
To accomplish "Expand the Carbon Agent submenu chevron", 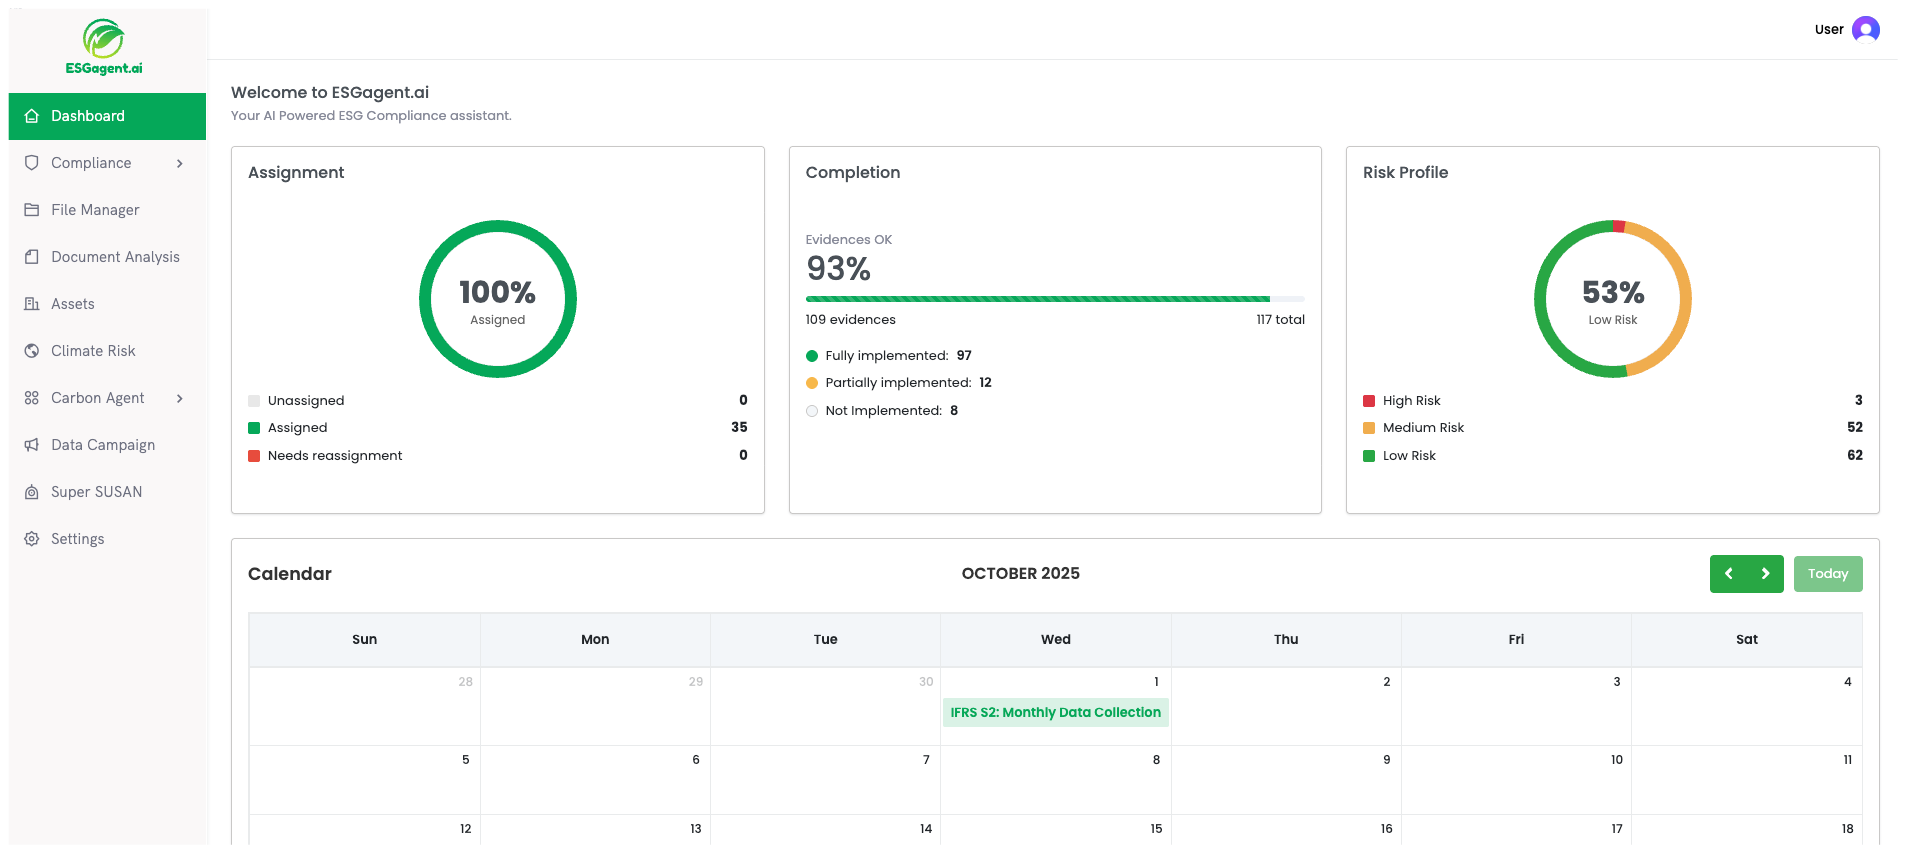I will 180,398.
